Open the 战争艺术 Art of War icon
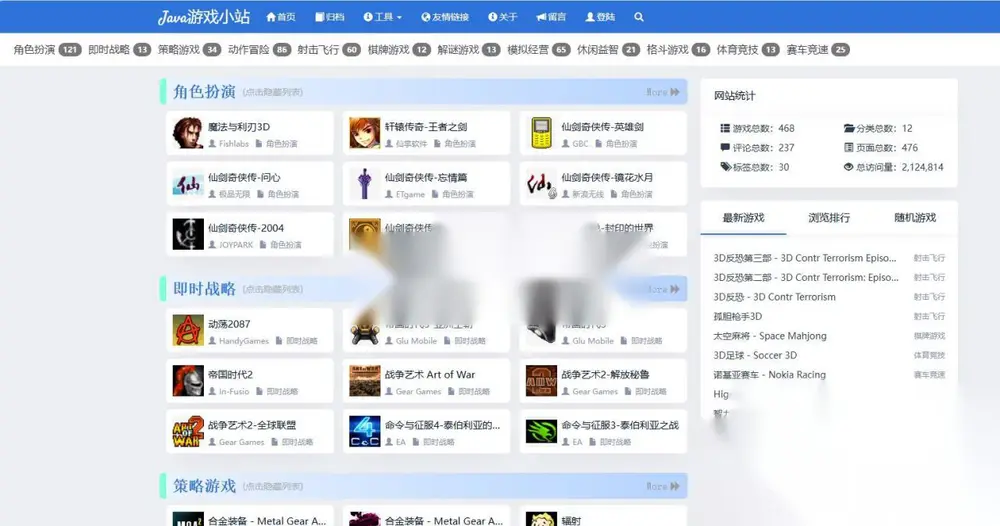The width and height of the screenshot is (1000, 526). click(x=365, y=381)
